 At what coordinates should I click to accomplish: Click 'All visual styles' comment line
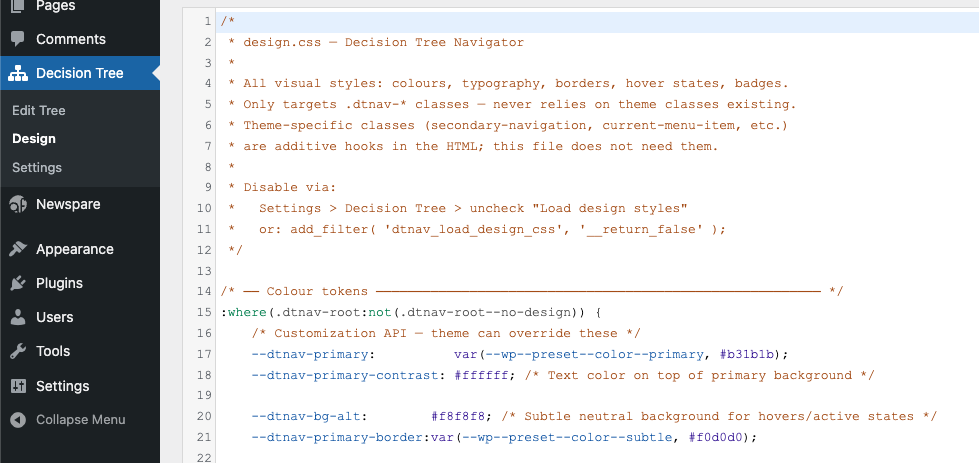point(516,84)
